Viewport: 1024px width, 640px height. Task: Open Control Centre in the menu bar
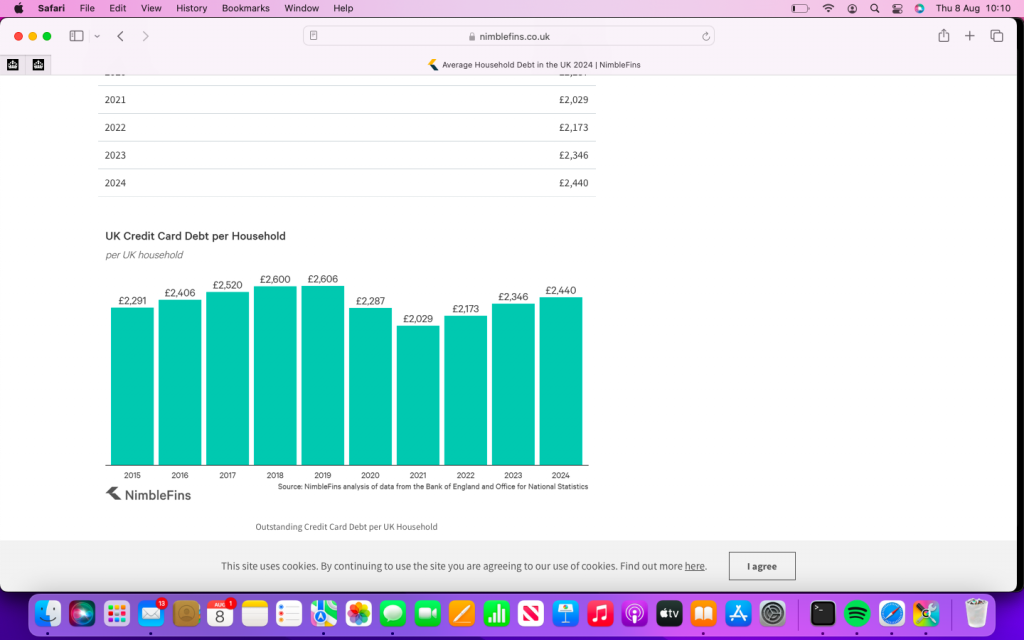click(x=897, y=8)
